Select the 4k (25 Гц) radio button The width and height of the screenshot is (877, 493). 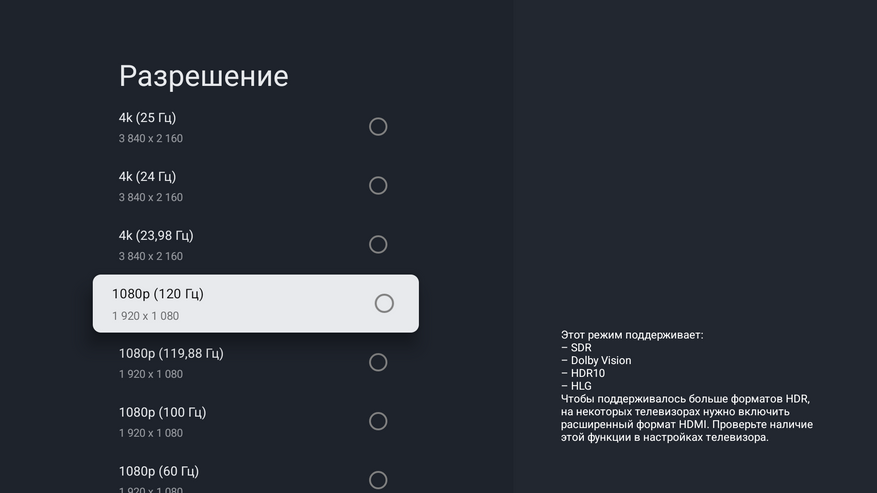pos(378,127)
